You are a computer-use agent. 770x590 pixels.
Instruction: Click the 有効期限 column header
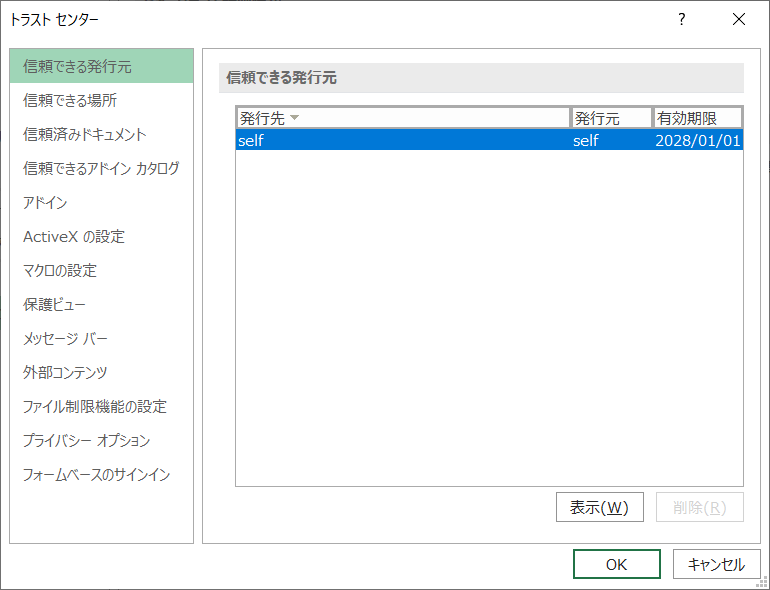click(x=697, y=118)
